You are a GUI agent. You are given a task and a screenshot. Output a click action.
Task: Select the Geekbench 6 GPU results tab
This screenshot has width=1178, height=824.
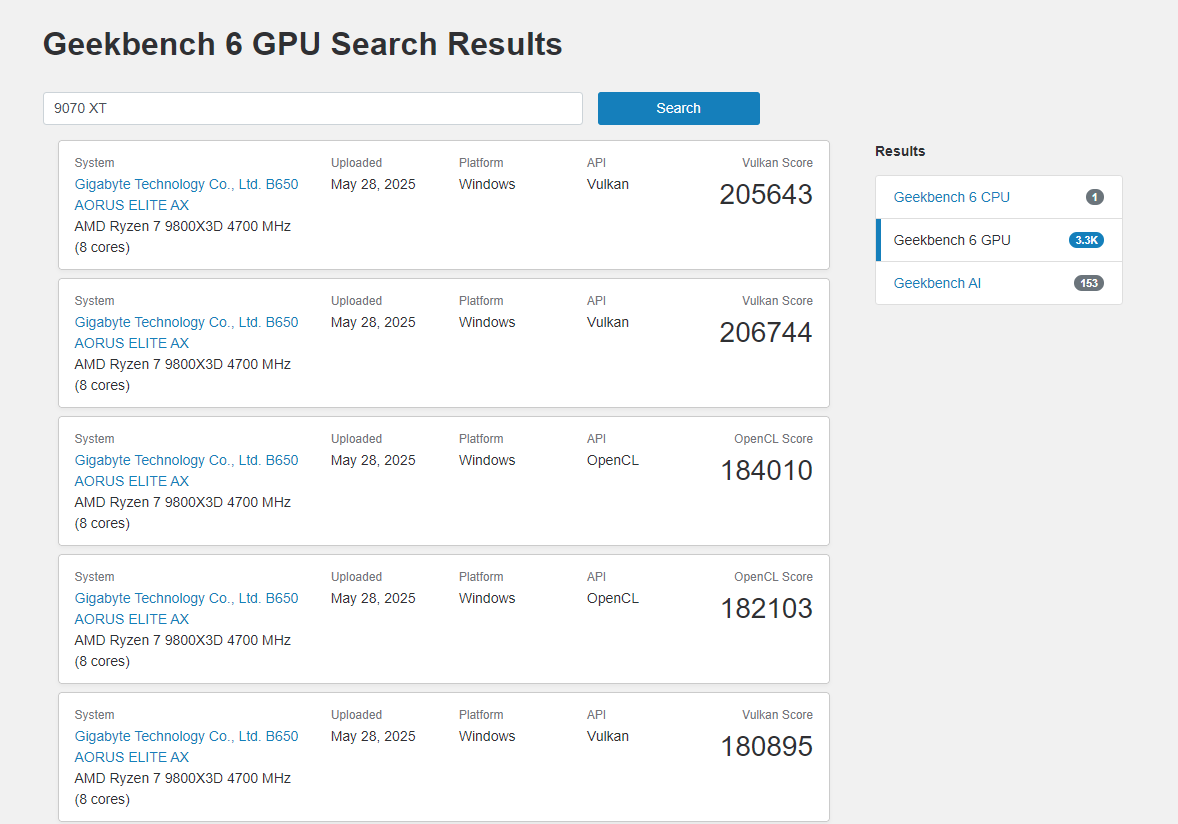click(998, 240)
